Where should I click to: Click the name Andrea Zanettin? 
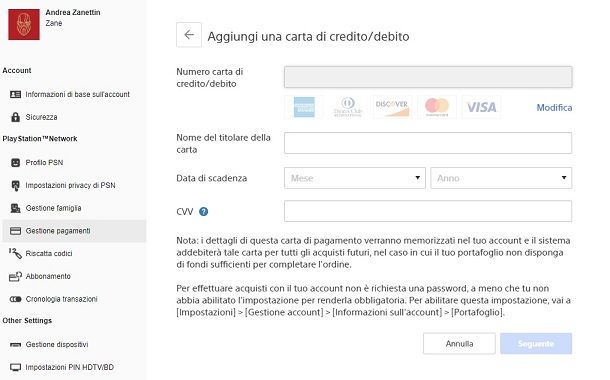[73, 12]
